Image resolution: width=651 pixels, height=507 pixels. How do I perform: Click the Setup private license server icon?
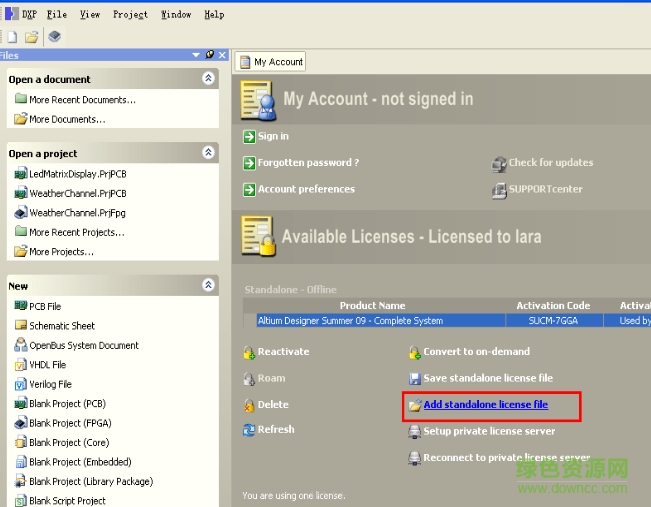(415, 432)
